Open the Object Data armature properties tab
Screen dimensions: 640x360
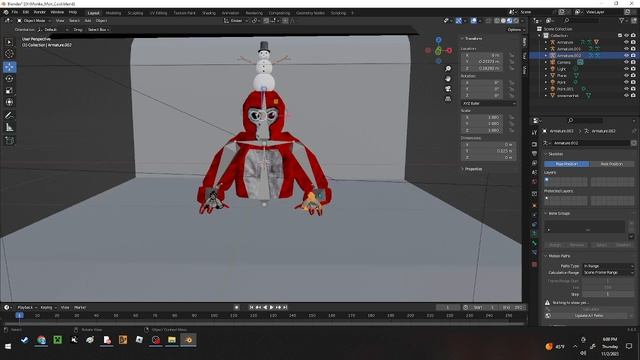[534, 234]
